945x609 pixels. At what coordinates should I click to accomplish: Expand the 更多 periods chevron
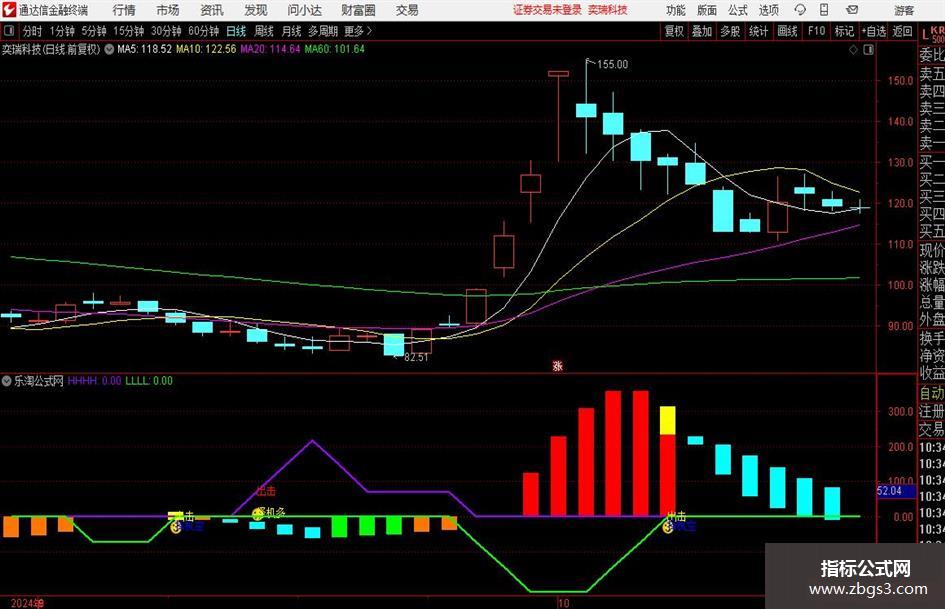click(369, 31)
